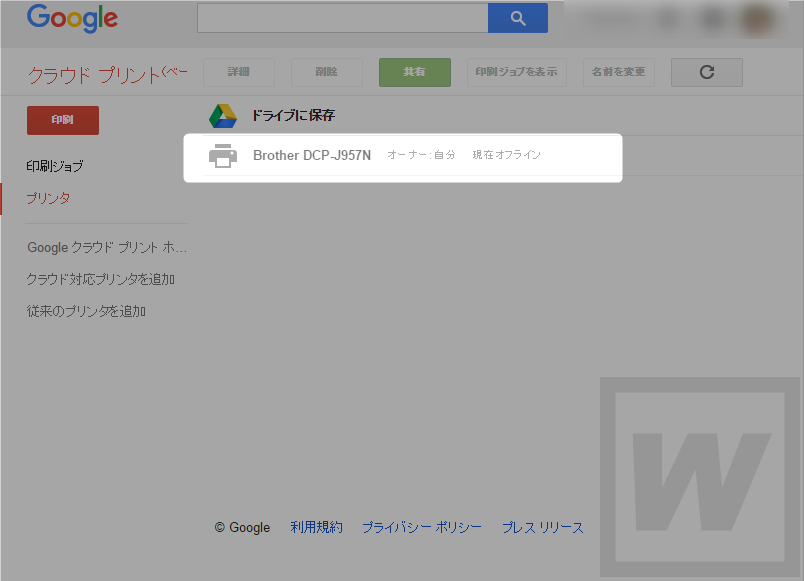
Task: Click the Brother DCP-J957N printer icon
Action: coord(223,155)
